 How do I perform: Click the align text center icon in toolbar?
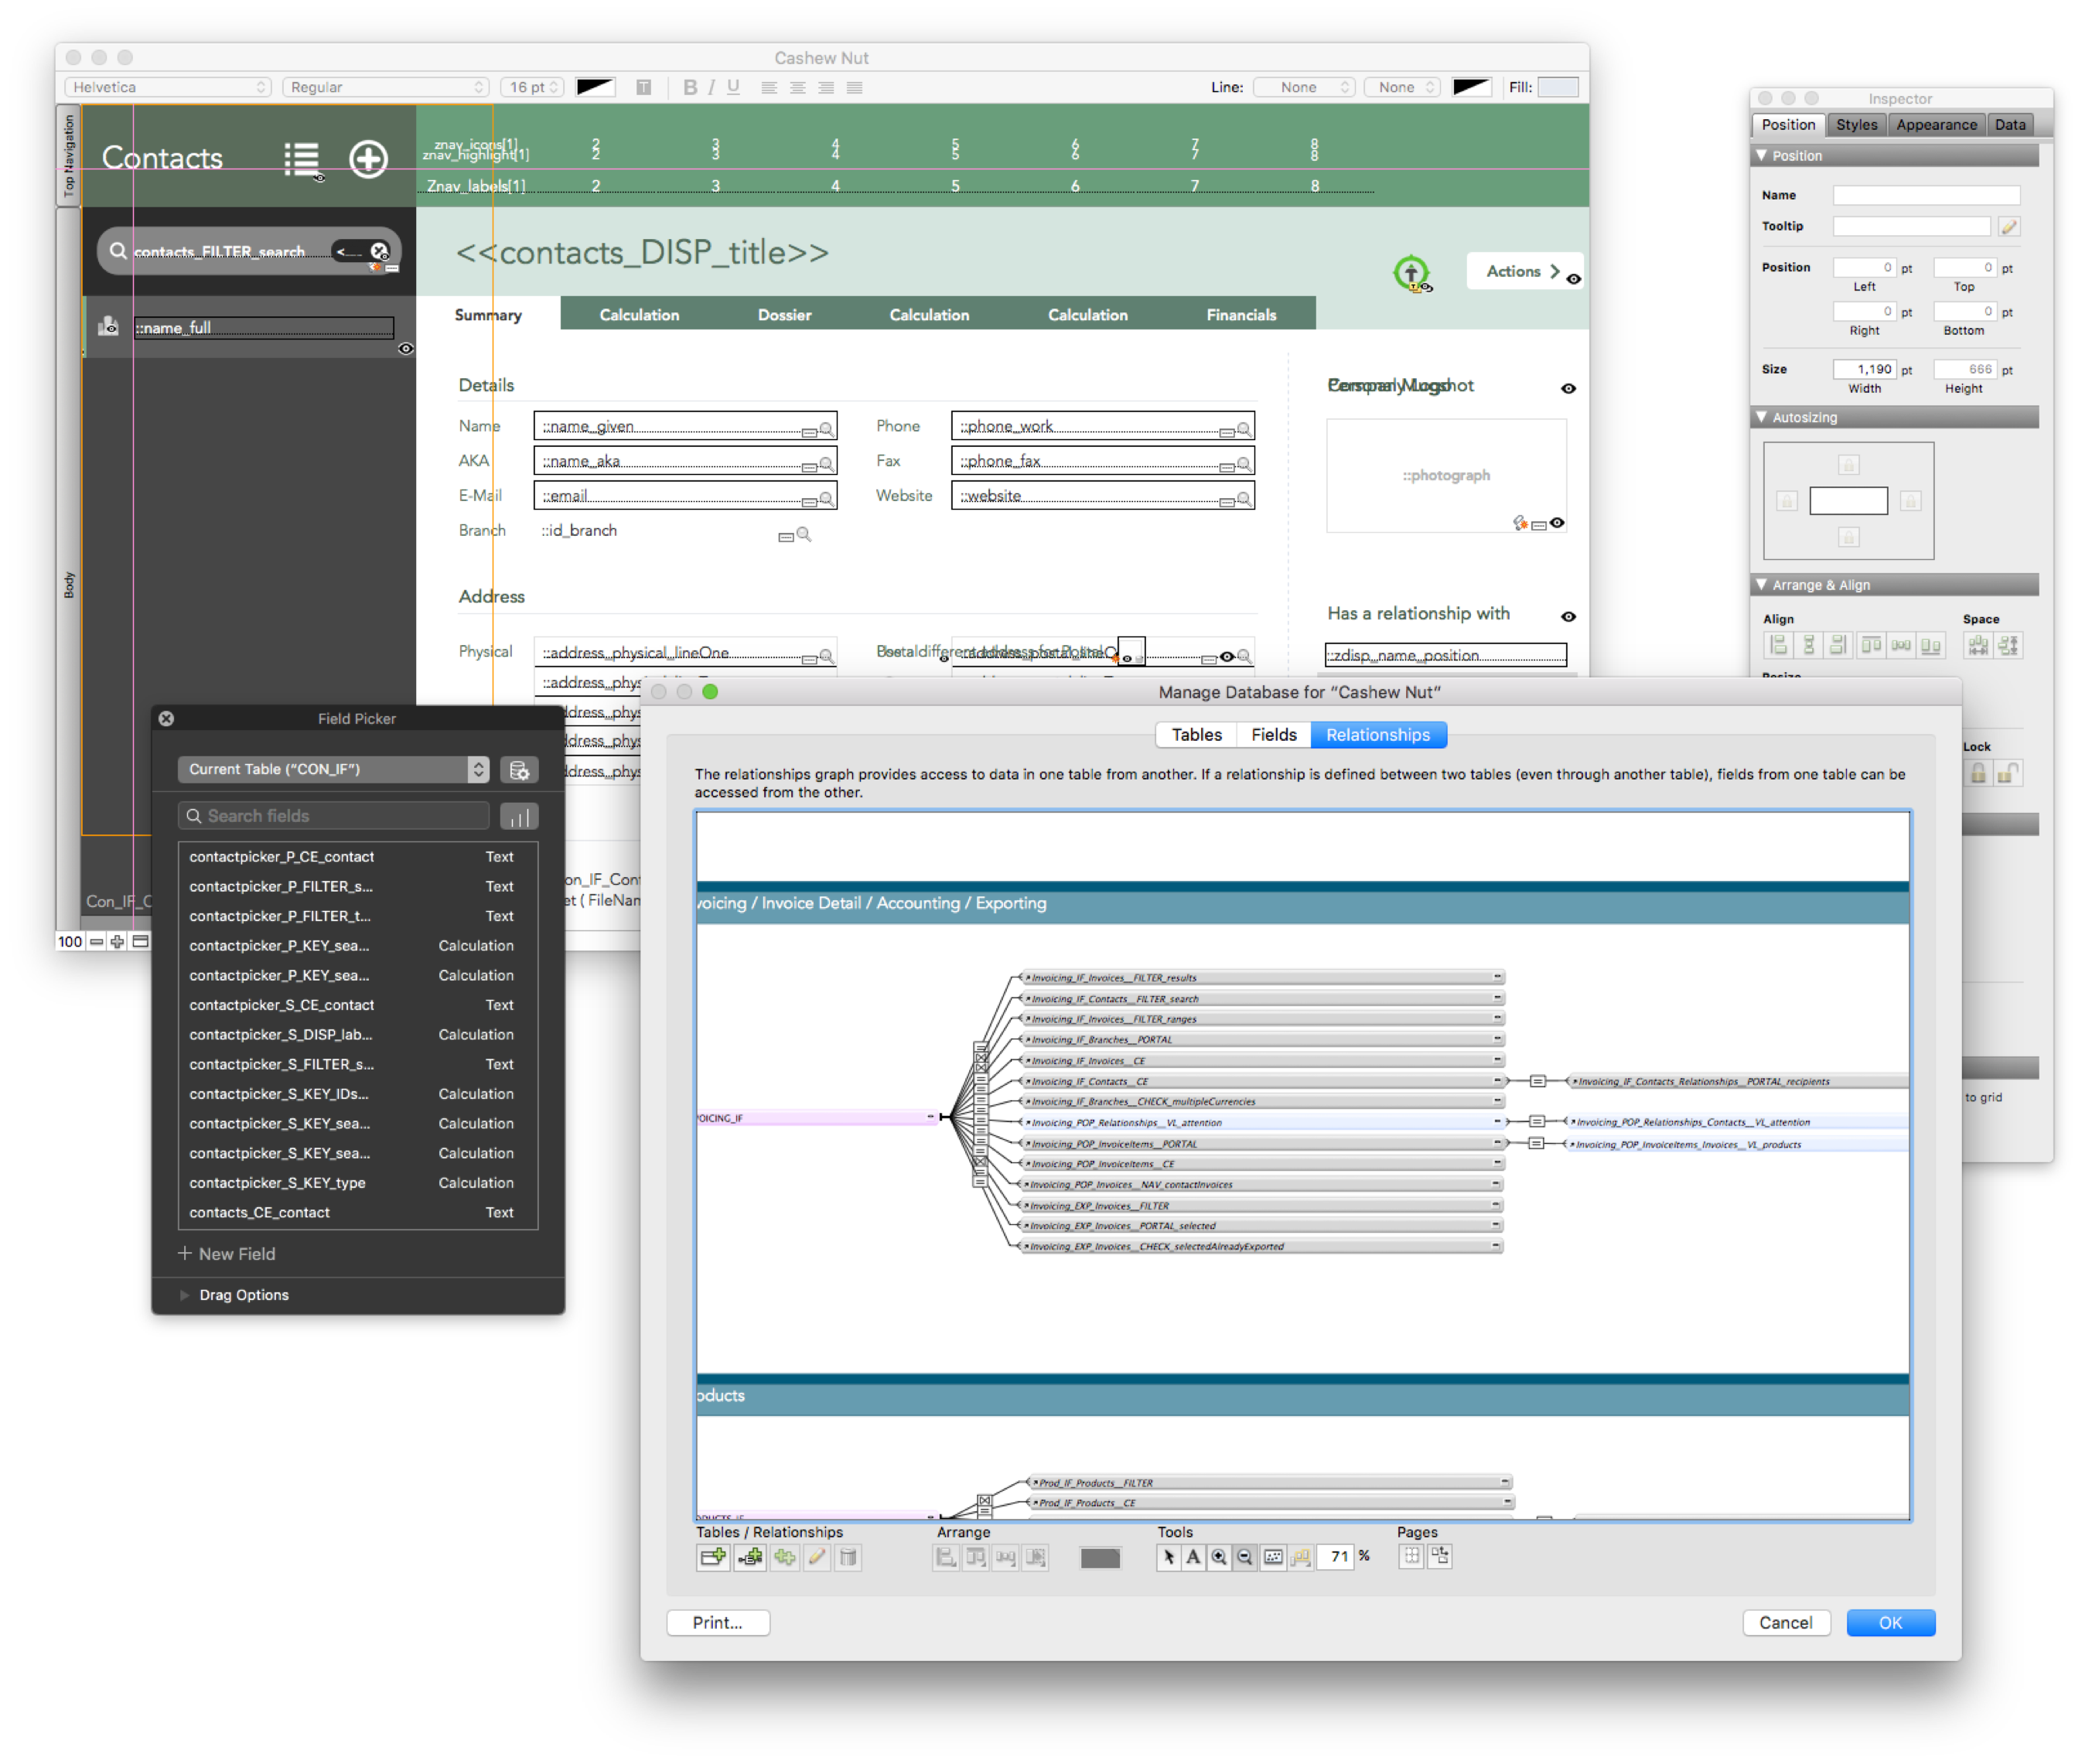pyautogui.click(x=797, y=87)
